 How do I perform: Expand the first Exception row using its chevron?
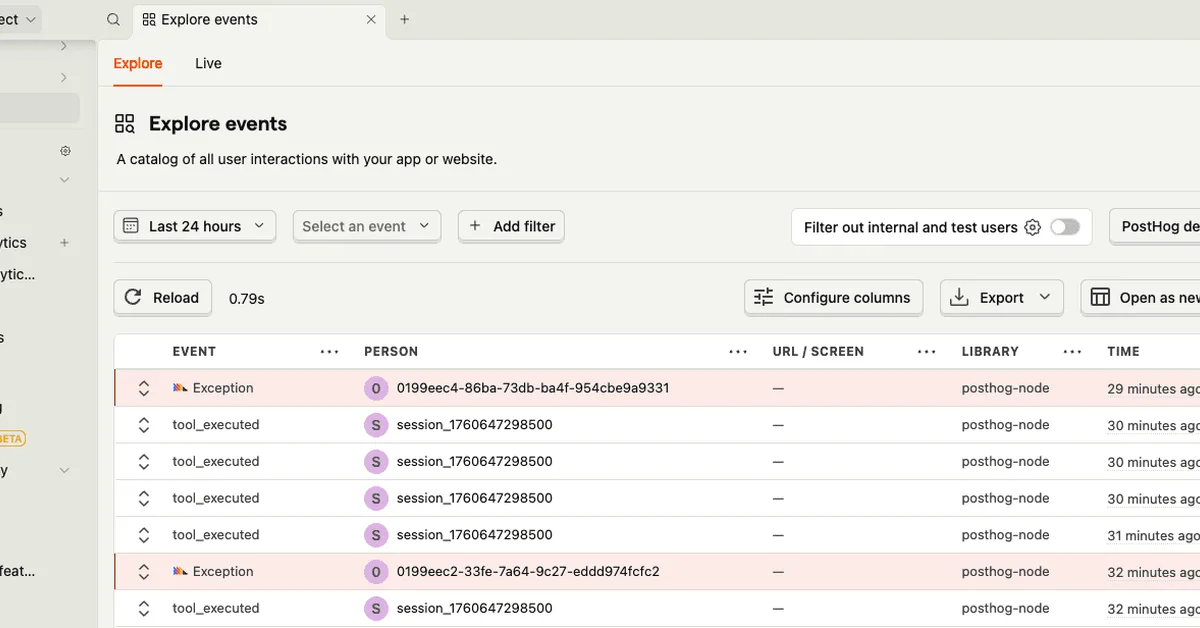pyautogui.click(x=143, y=387)
